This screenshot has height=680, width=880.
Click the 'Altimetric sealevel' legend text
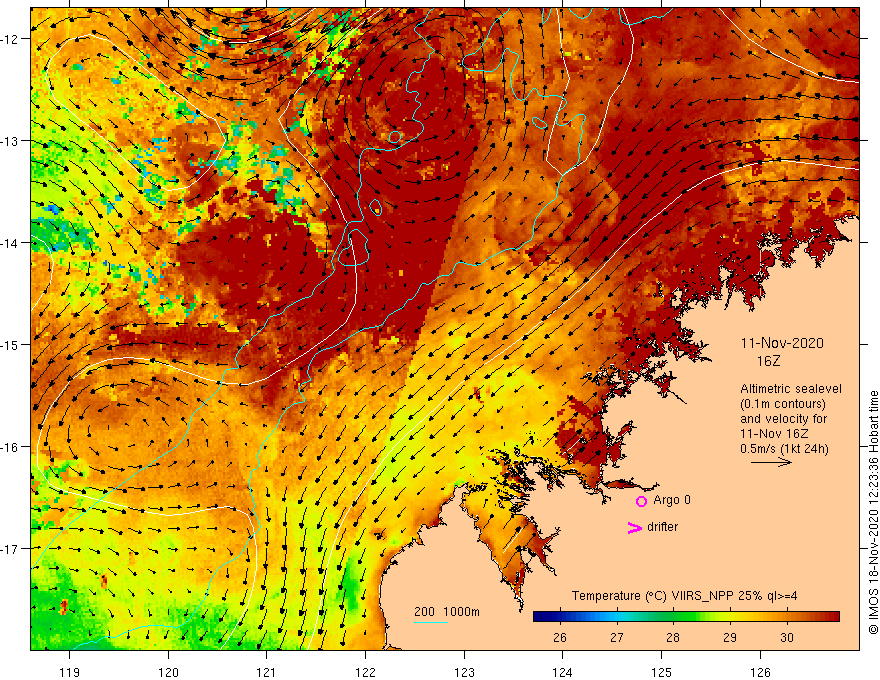791,389
